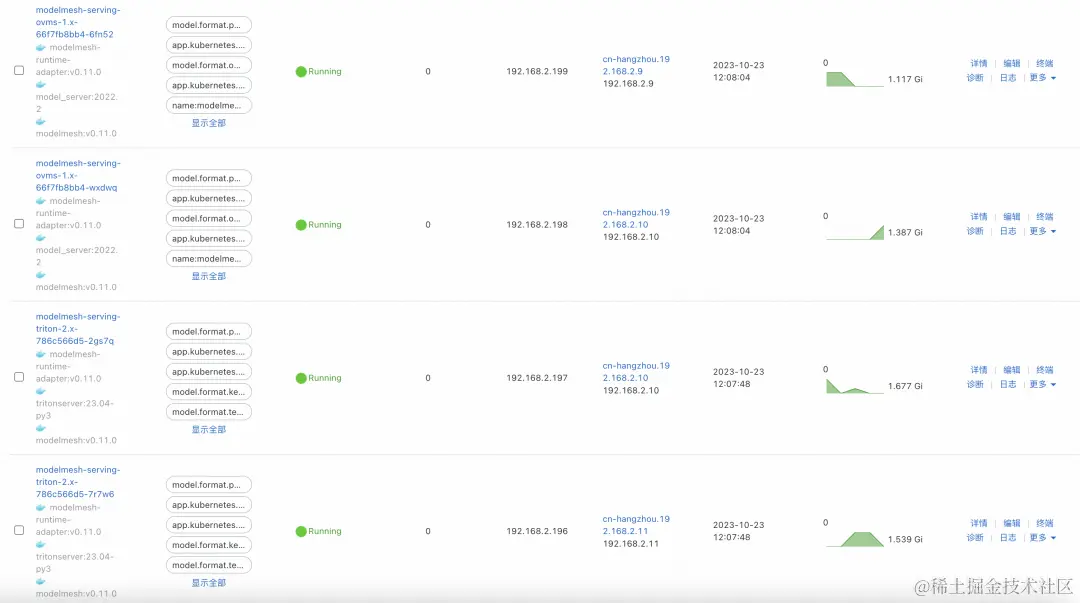This screenshot has width=1080, height=603.
Task: Open 终端 for pod at 192.168.2.199
Action: click(x=1045, y=63)
